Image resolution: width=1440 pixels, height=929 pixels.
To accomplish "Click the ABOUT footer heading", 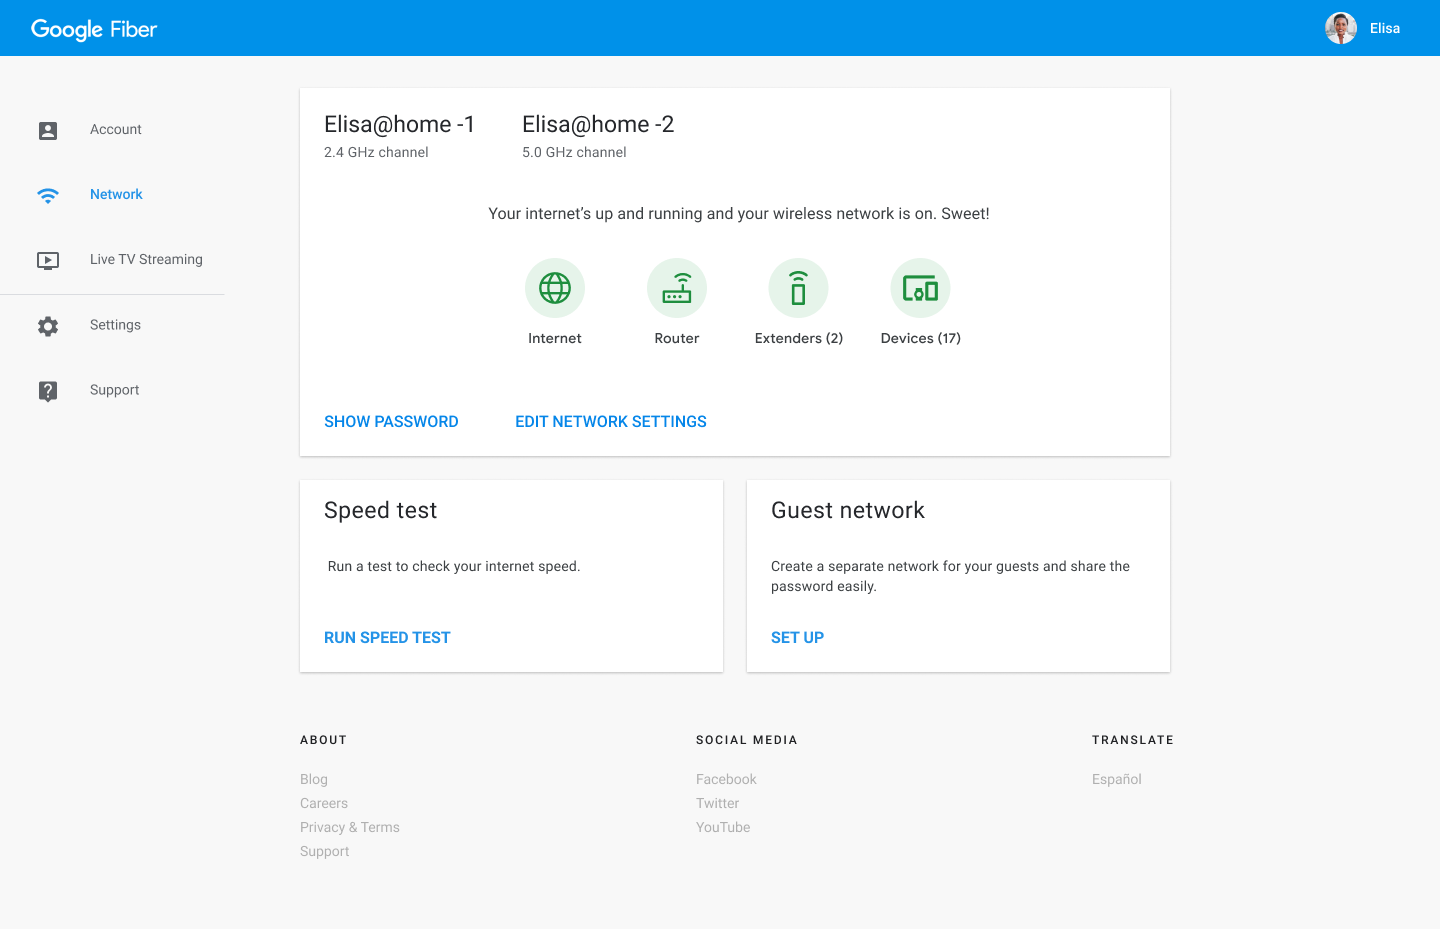I will coord(323,740).
